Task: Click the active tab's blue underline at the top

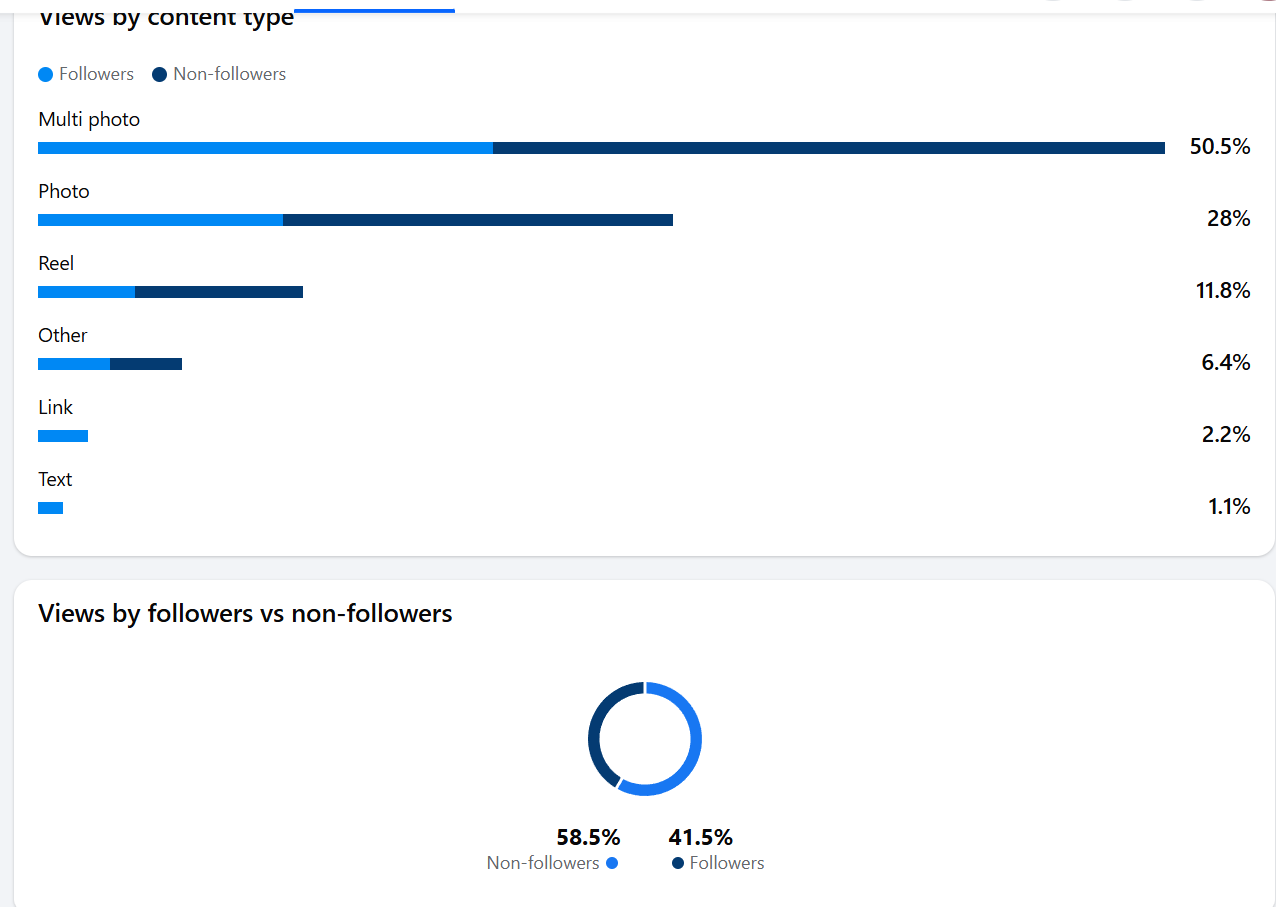Action: 374,10
